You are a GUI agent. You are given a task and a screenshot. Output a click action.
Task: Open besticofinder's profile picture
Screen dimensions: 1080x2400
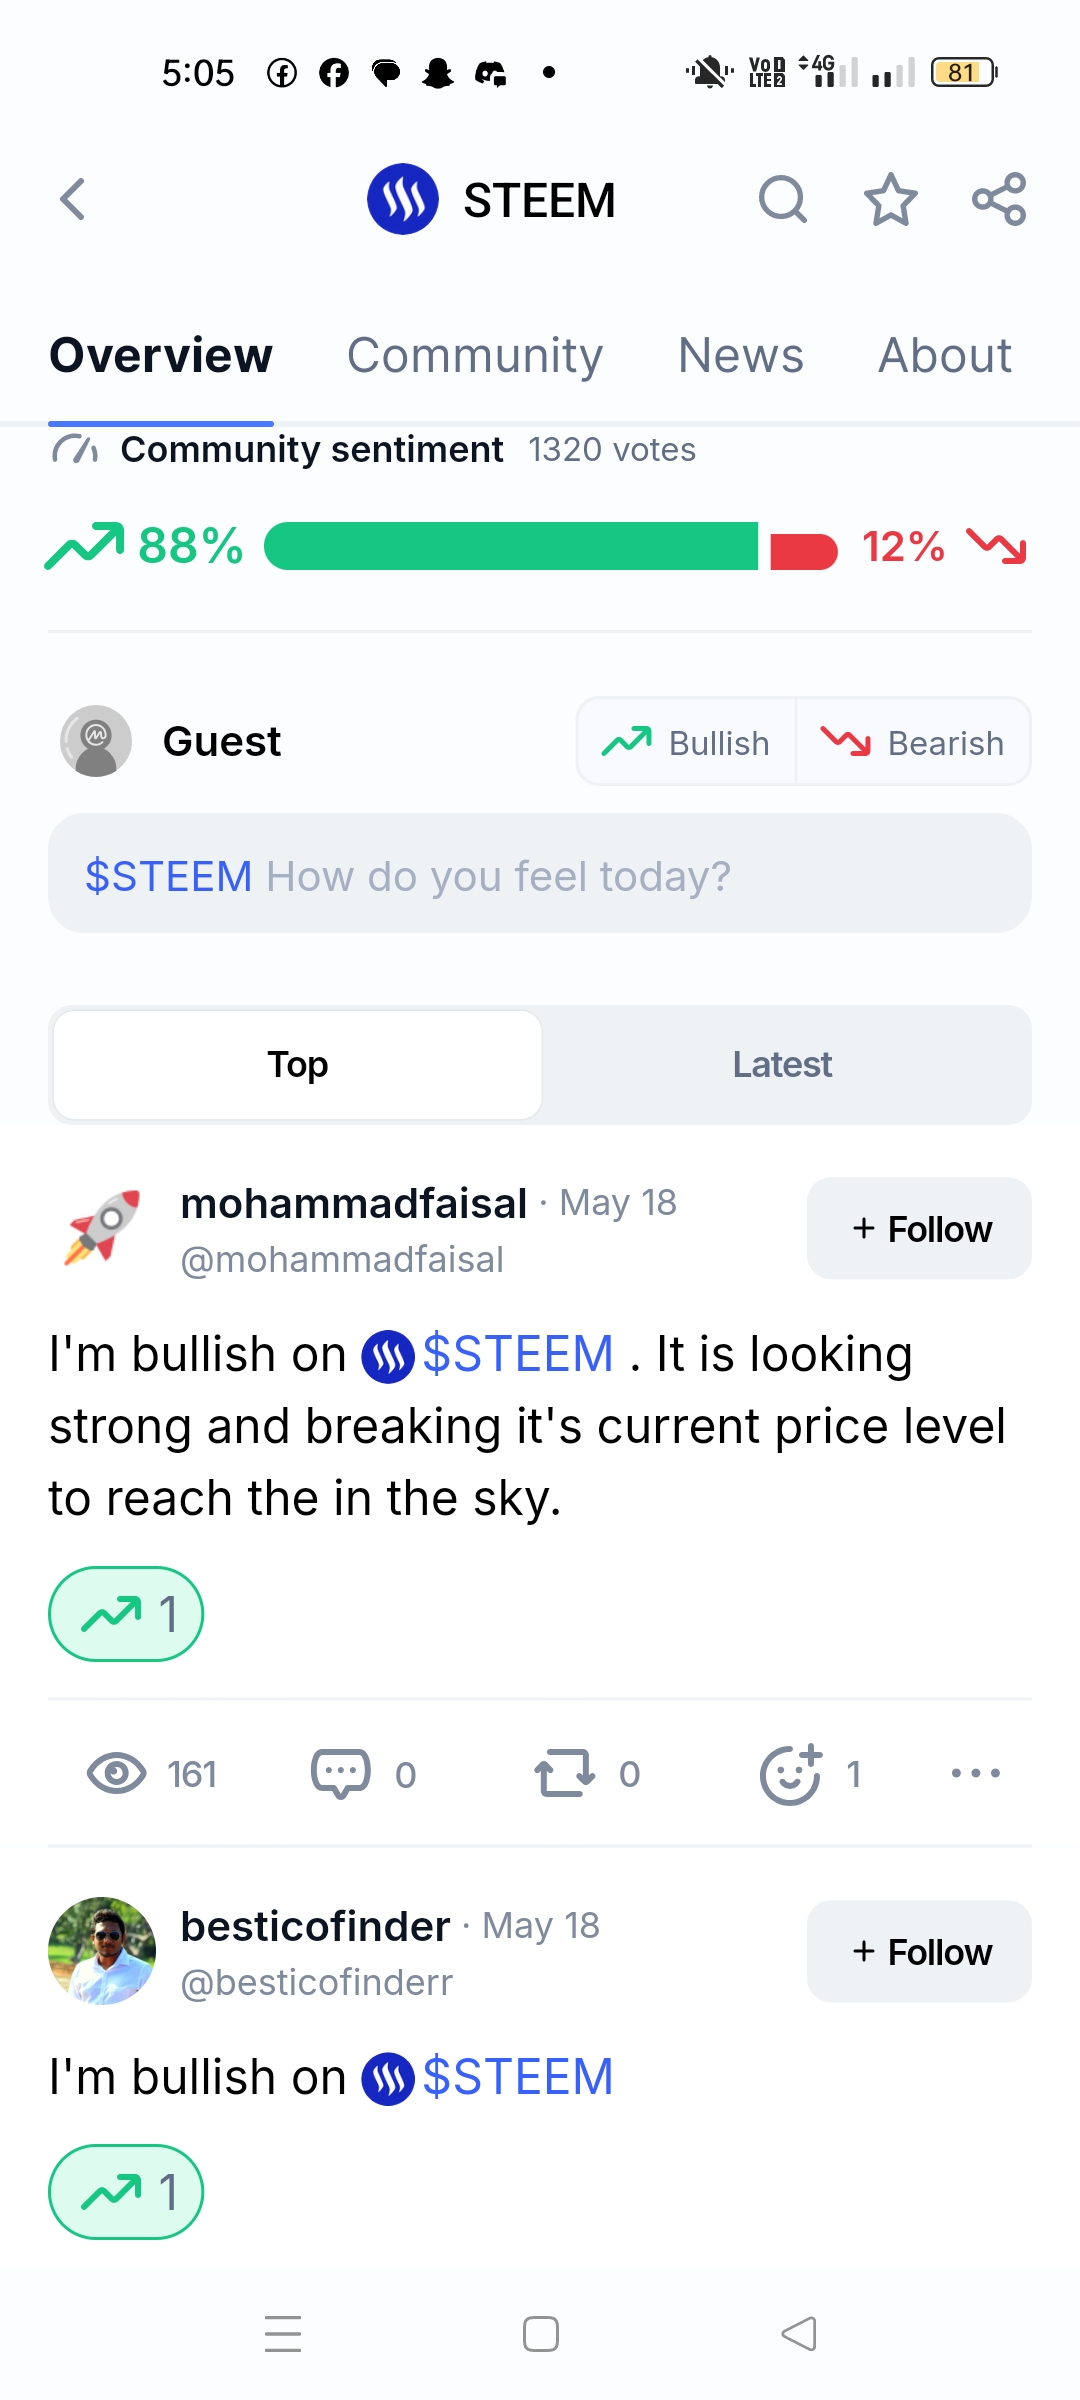pyautogui.click(x=102, y=1950)
